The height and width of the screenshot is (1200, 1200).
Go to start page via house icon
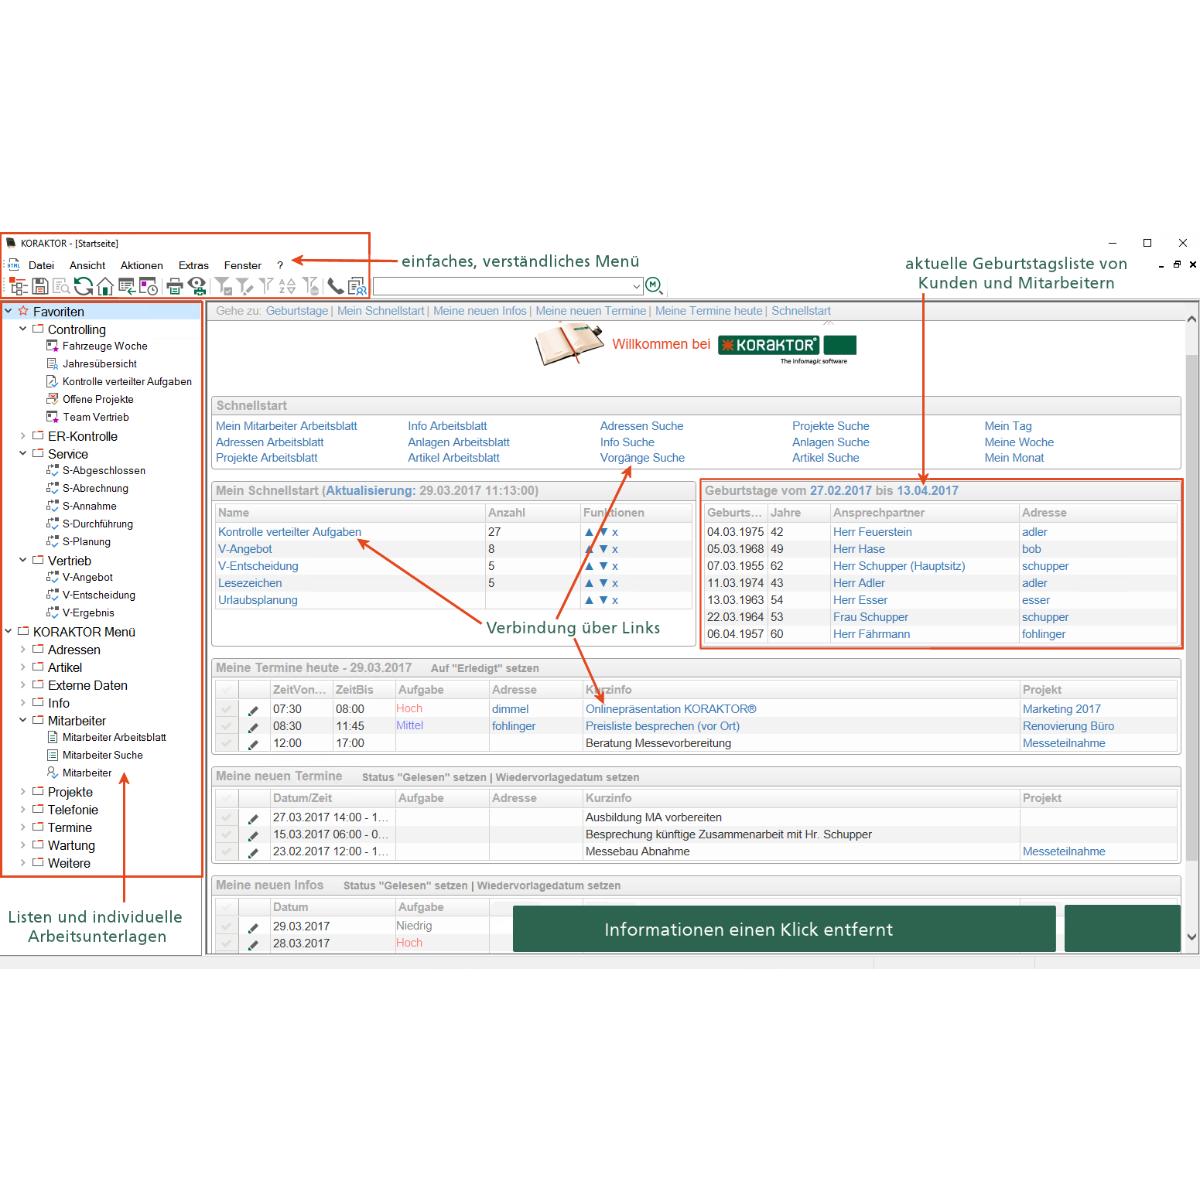(x=104, y=287)
